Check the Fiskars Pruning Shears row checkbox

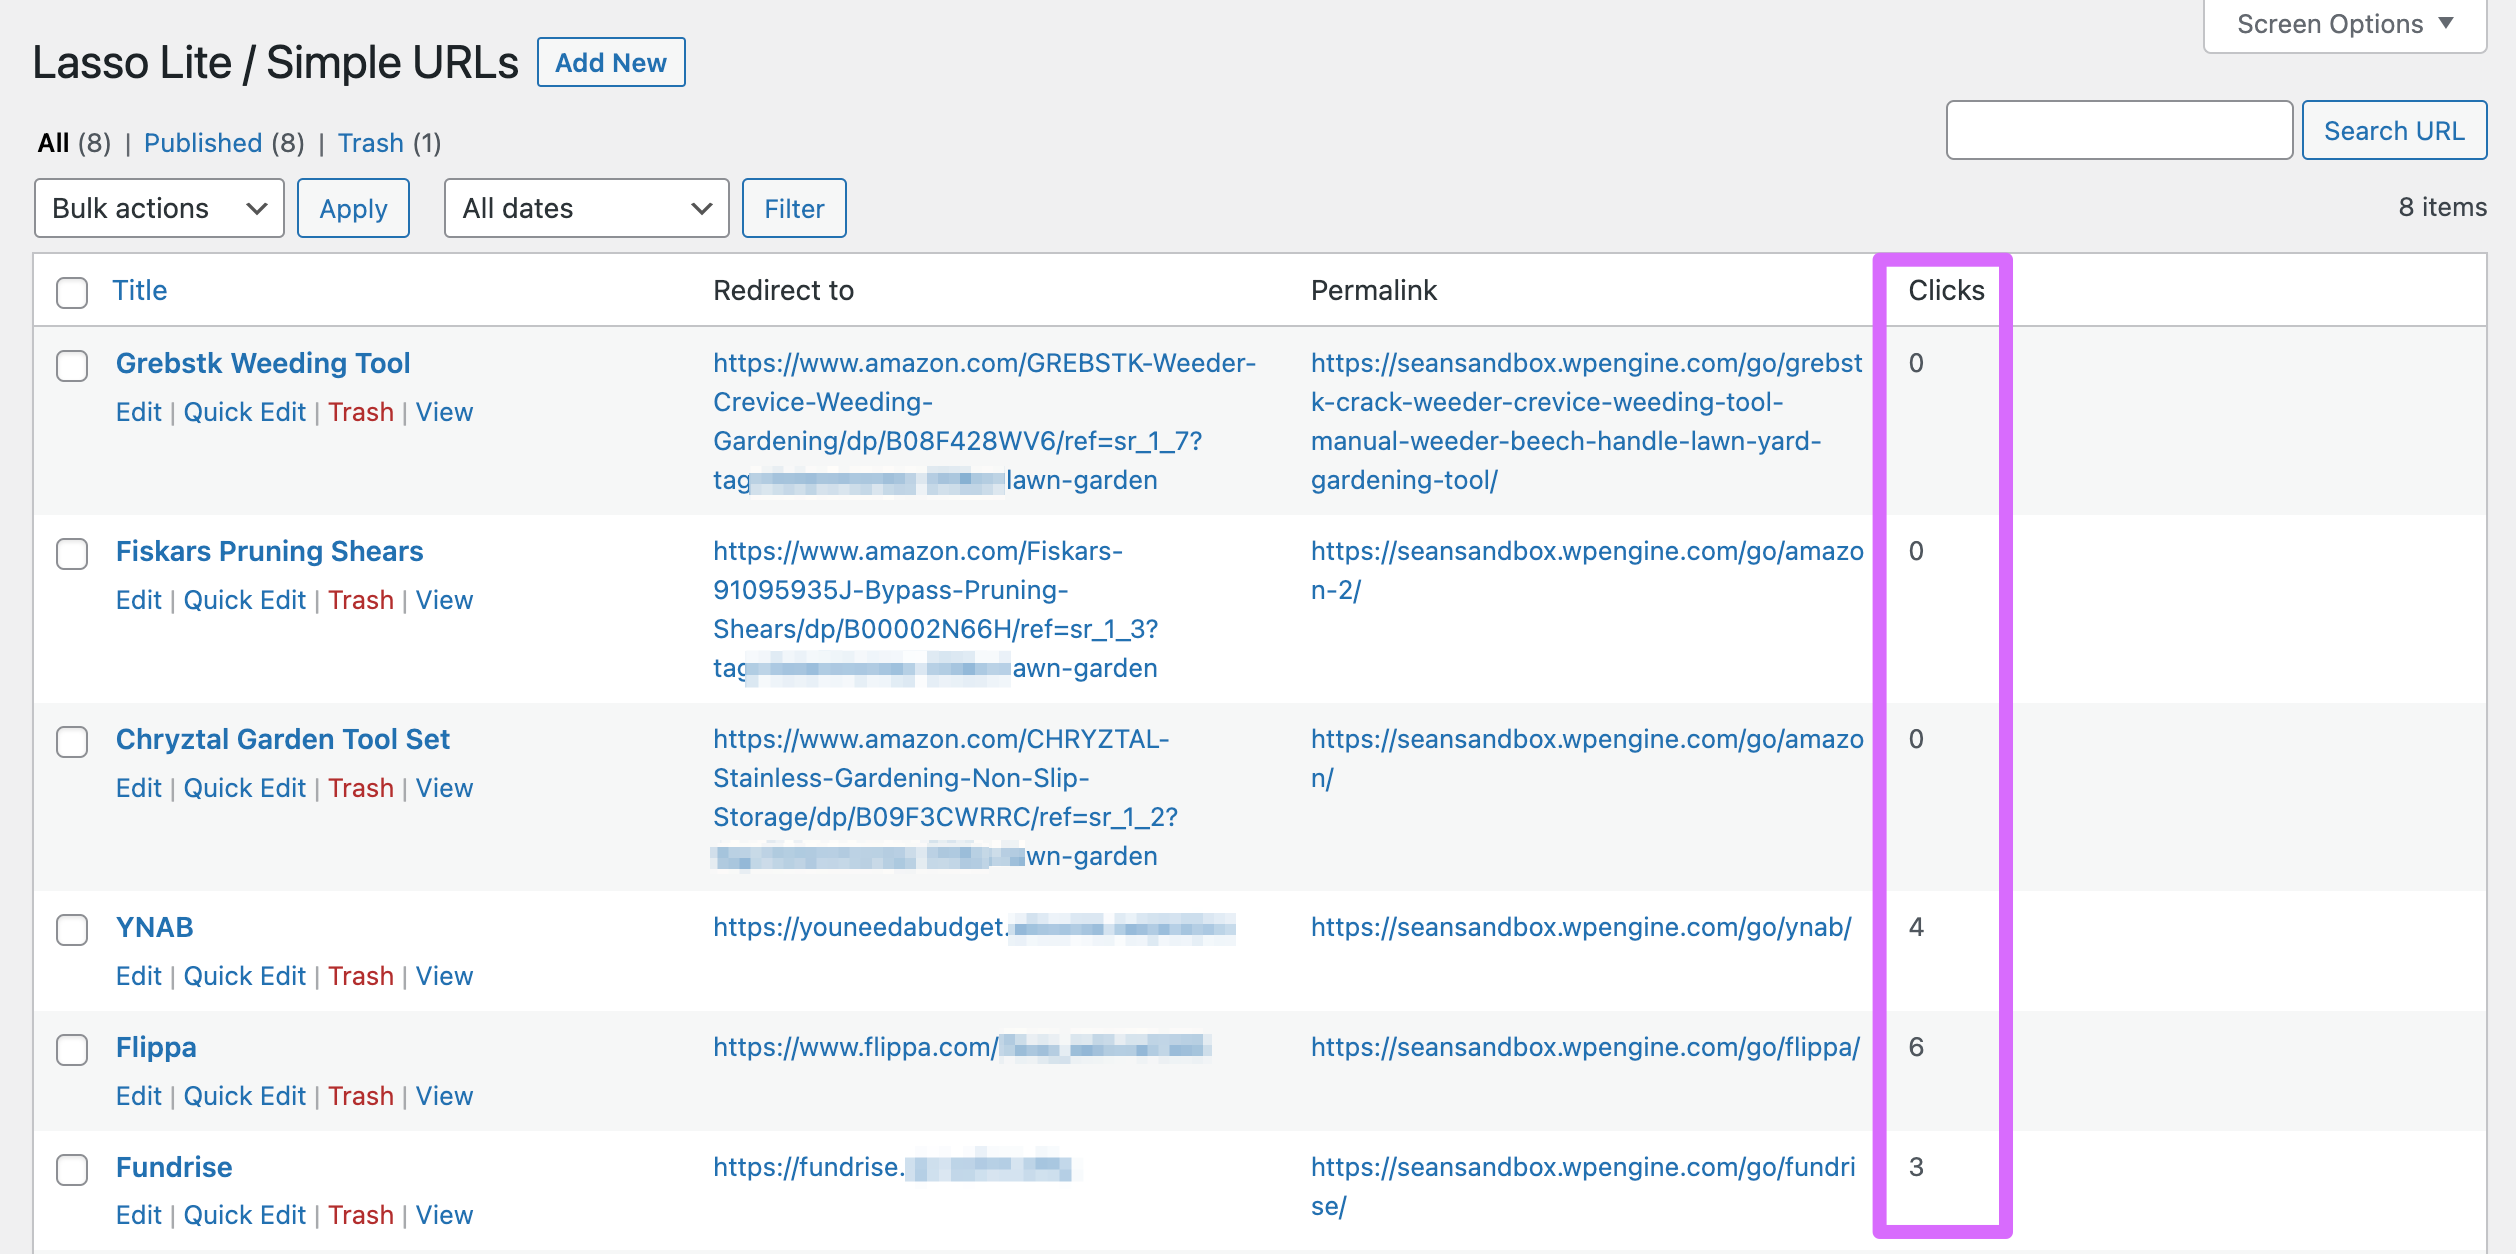pyautogui.click(x=72, y=553)
